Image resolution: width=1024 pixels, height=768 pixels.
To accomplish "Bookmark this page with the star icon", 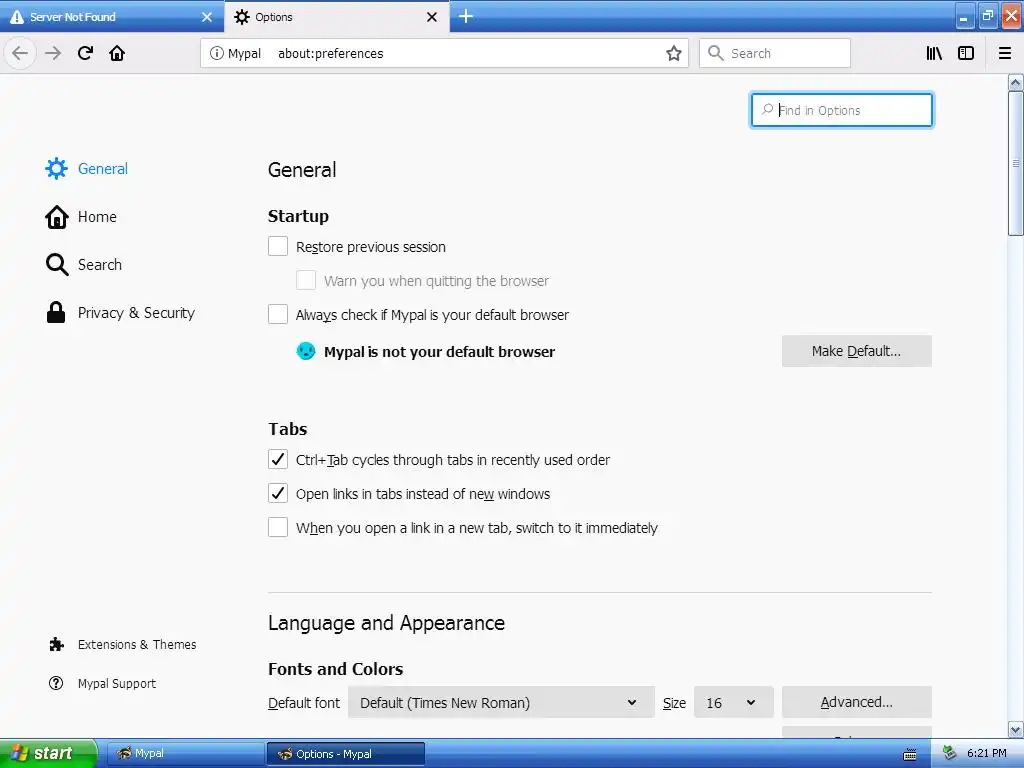I will 673,53.
